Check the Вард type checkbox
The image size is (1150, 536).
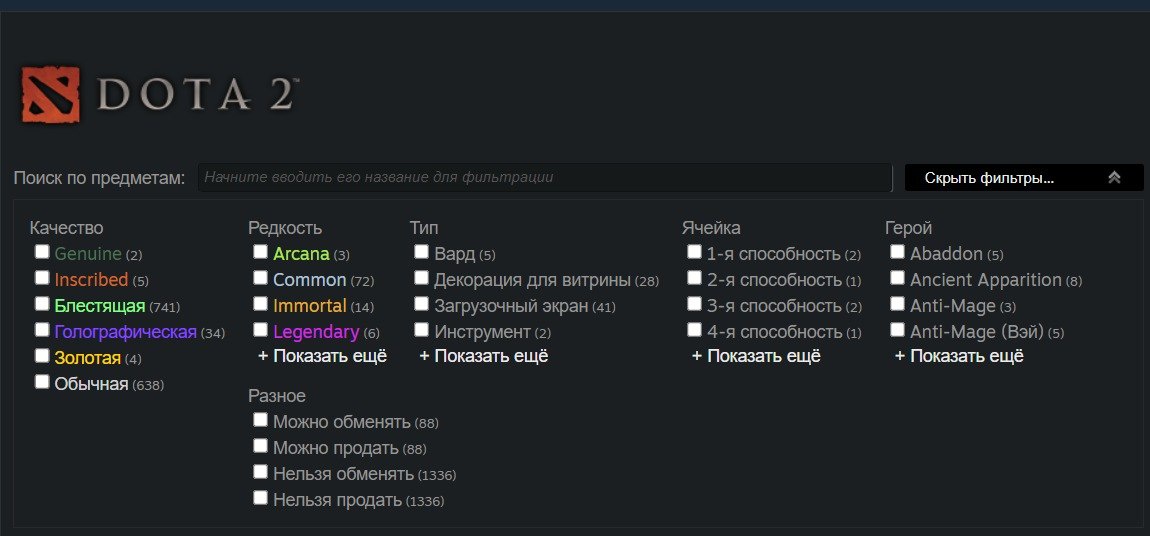pos(421,252)
